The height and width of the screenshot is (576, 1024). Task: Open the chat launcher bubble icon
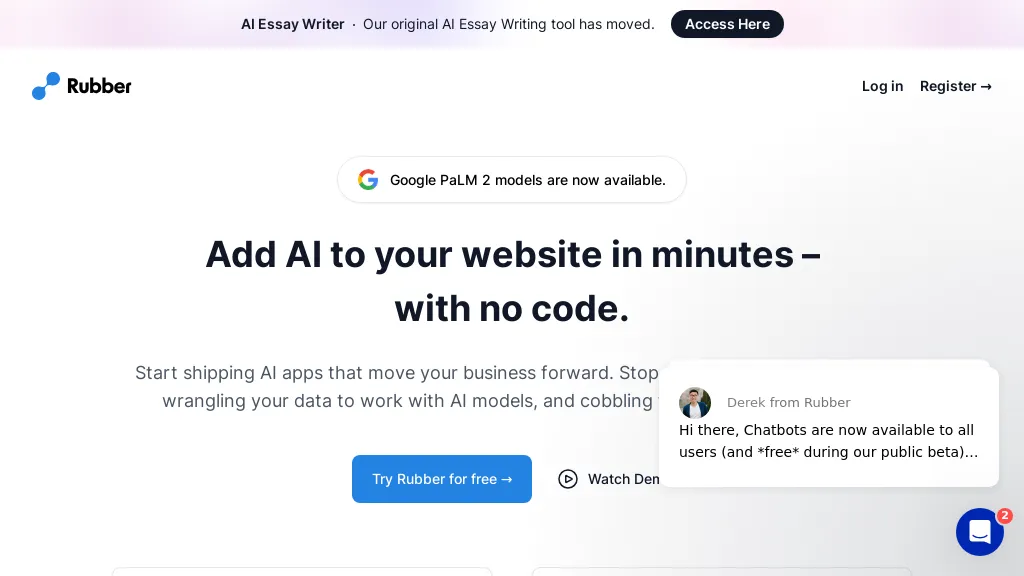(x=979, y=532)
